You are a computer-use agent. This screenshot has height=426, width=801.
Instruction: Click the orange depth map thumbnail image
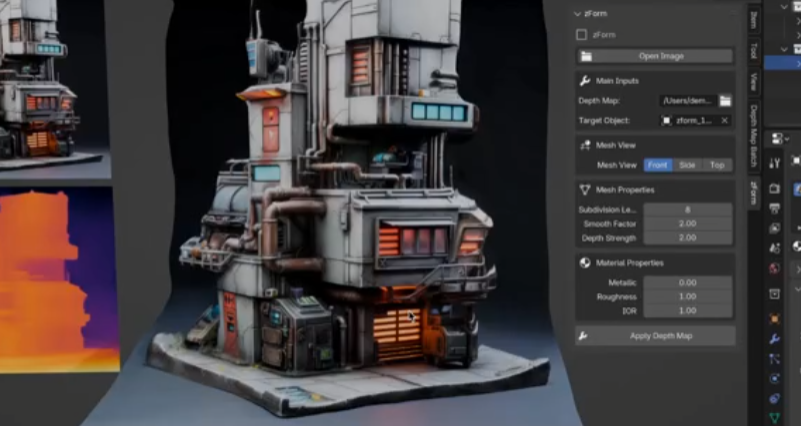pyautogui.click(x=58, y=280)
